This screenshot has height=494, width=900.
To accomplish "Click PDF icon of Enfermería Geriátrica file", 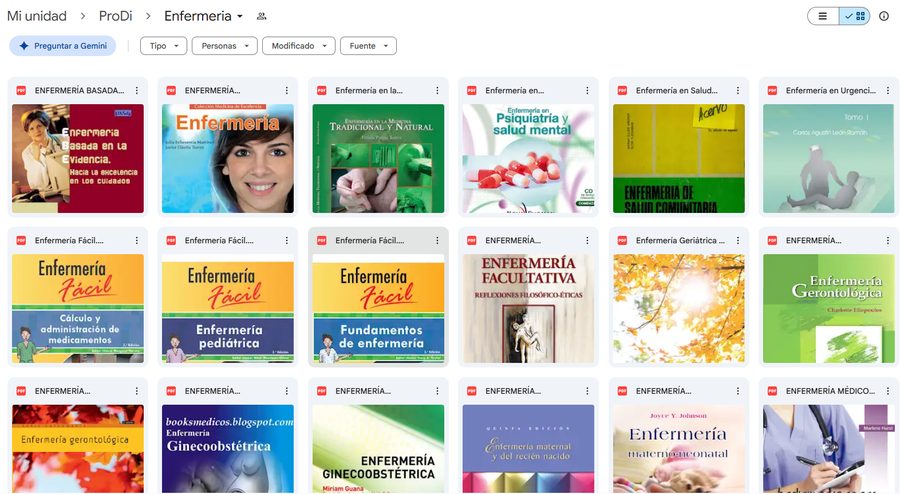I will (622, 241).
